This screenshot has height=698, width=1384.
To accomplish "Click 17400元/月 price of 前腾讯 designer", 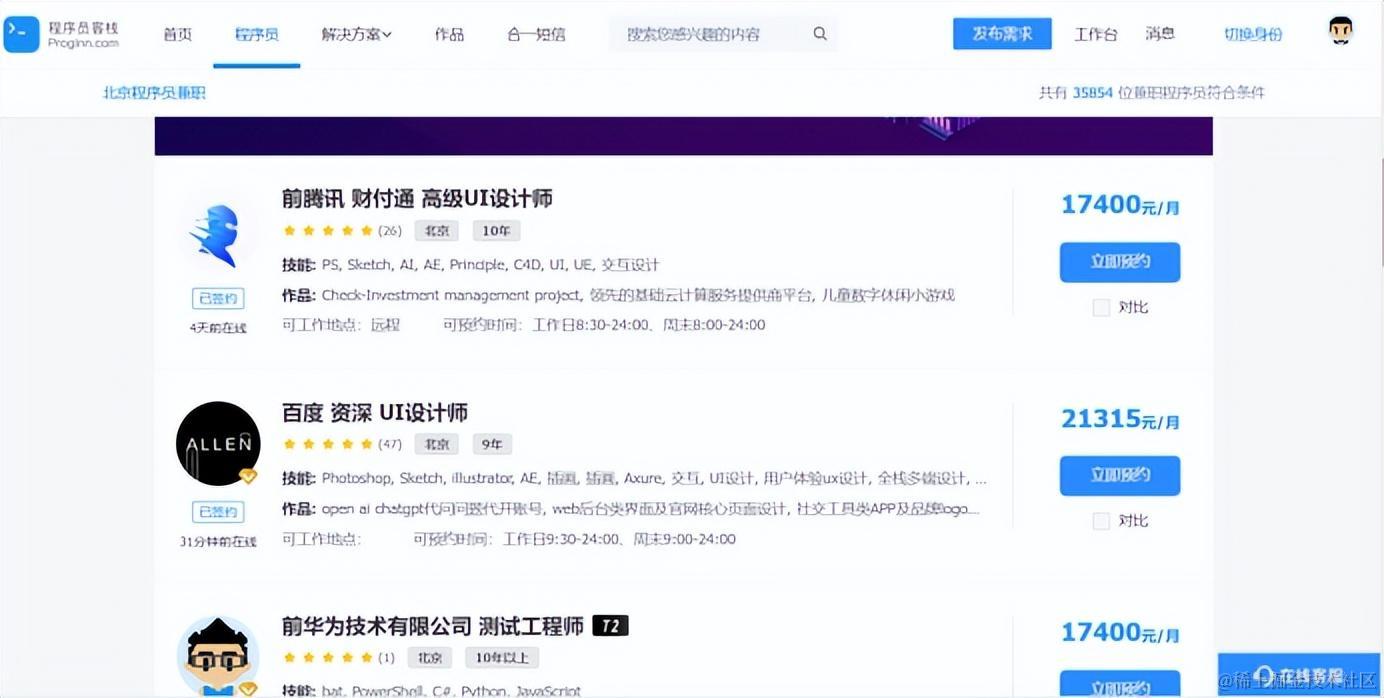I will pos(1120,205).
